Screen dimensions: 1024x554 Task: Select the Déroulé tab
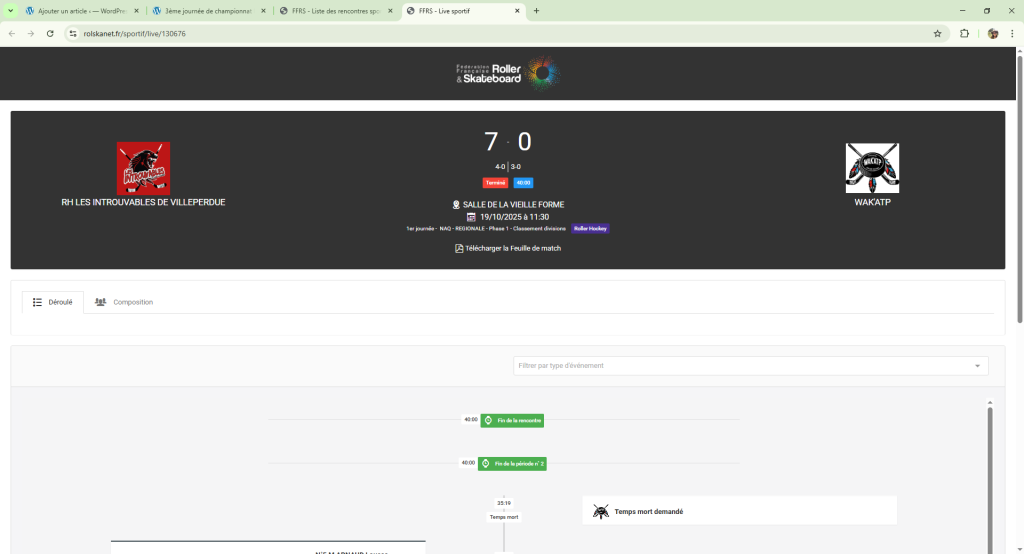[52, 302]
